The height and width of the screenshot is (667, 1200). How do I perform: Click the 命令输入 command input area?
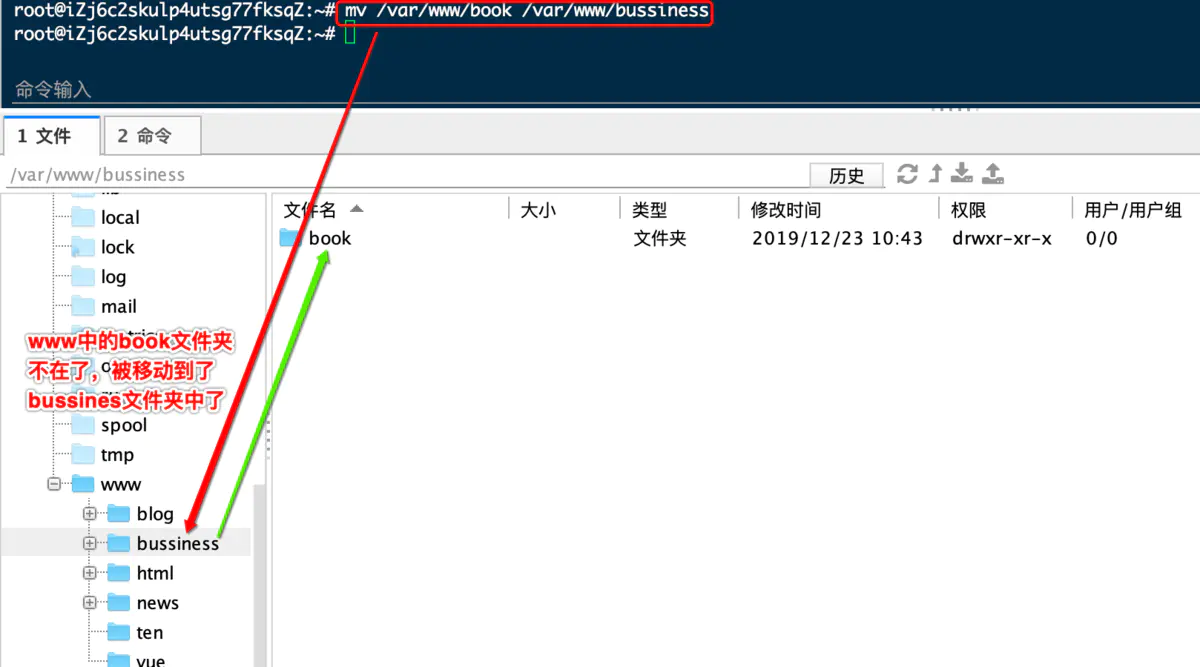click(x=600, y=89)
